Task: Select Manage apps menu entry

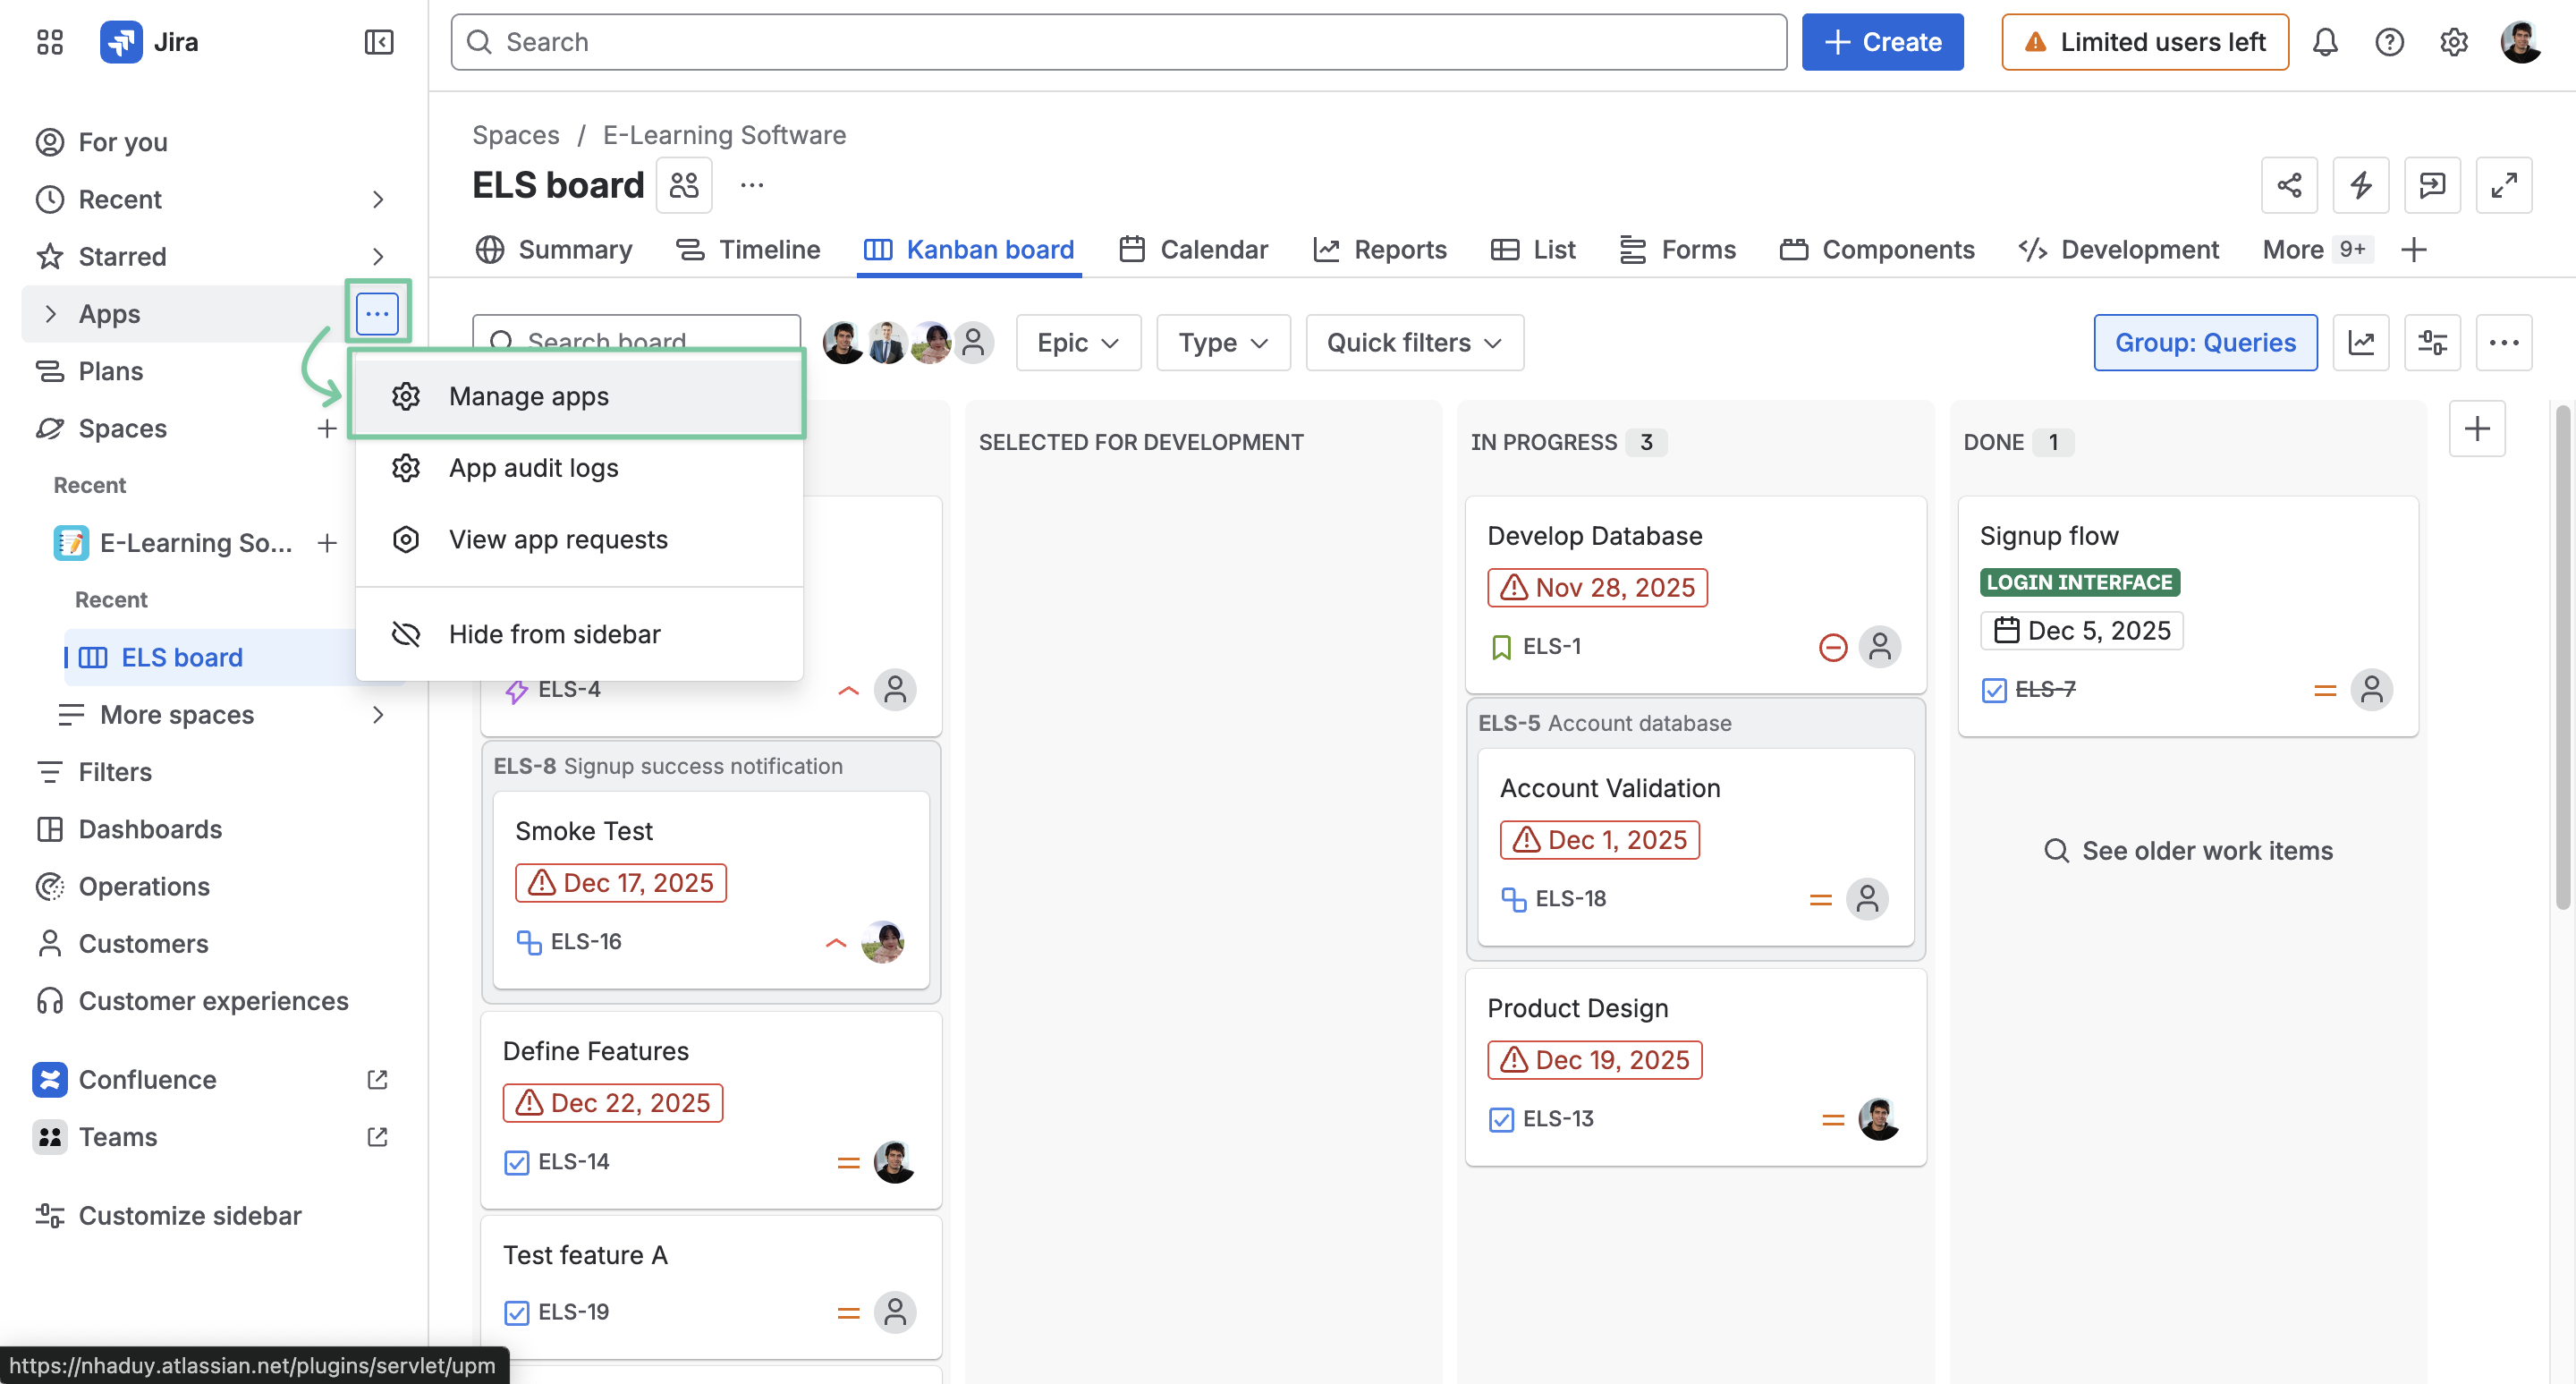Action: (528, 396)
